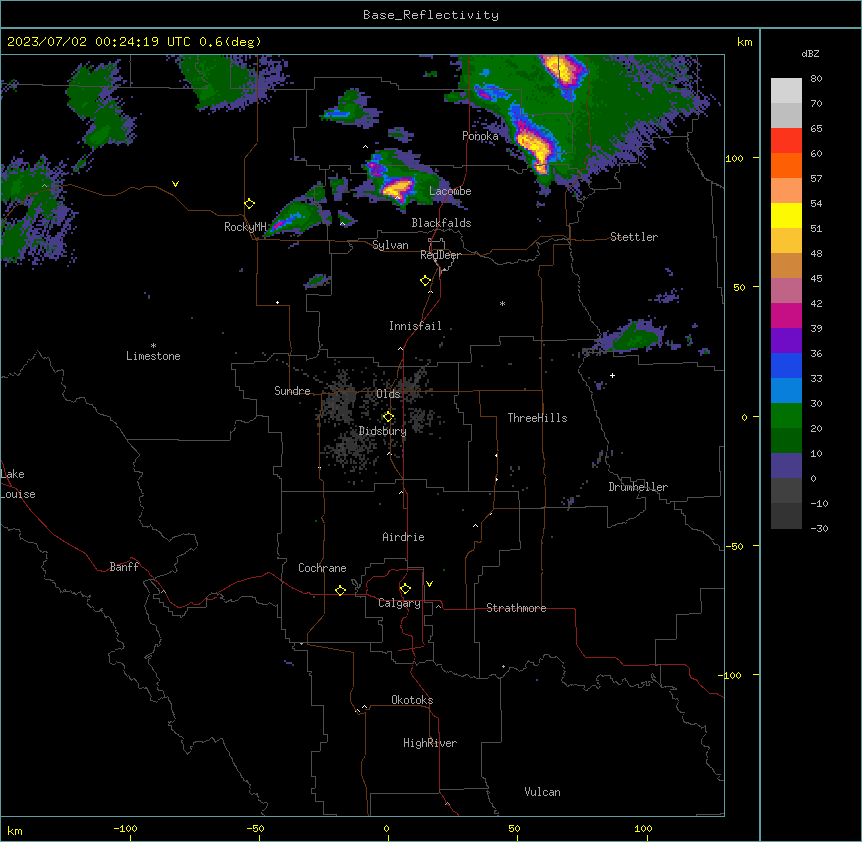The width and height of the screenshot is (862, 842).
Task: Select the yellow diamond marker south of RedDeer
Action: [x=426, y=281]
